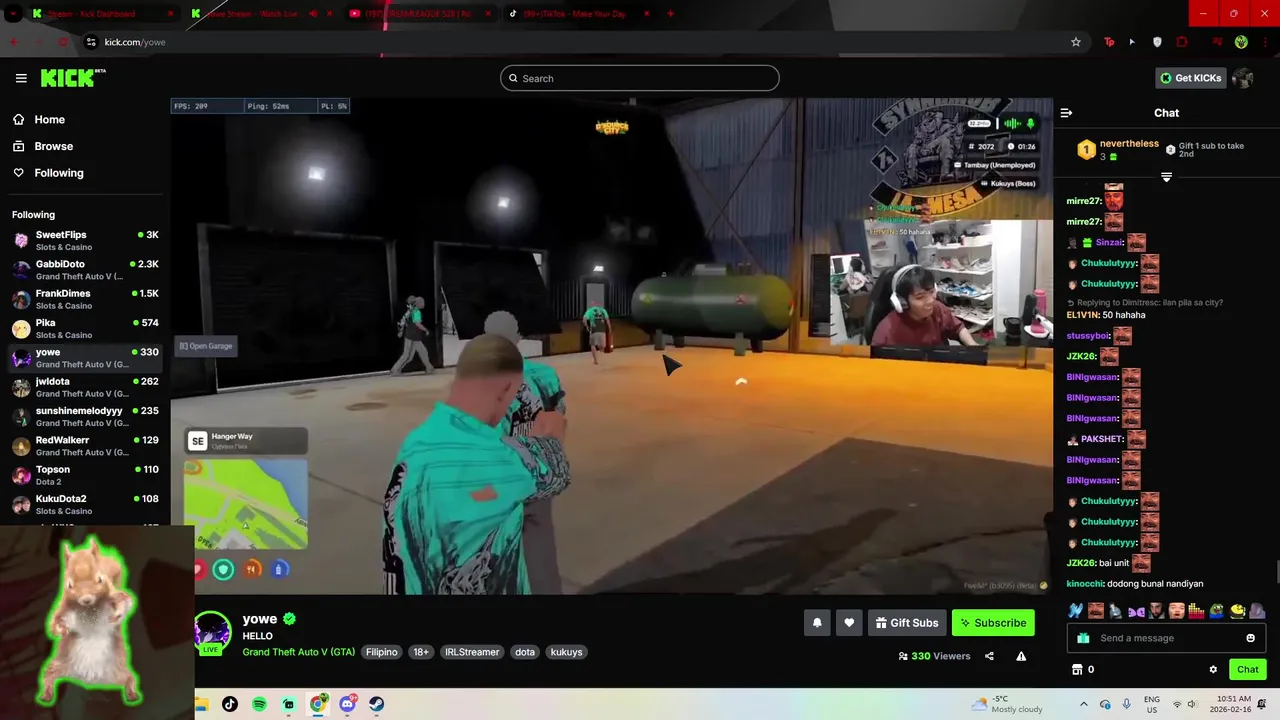Report stream with the warning icon

pyautogui.click(x=1021, y=656)
